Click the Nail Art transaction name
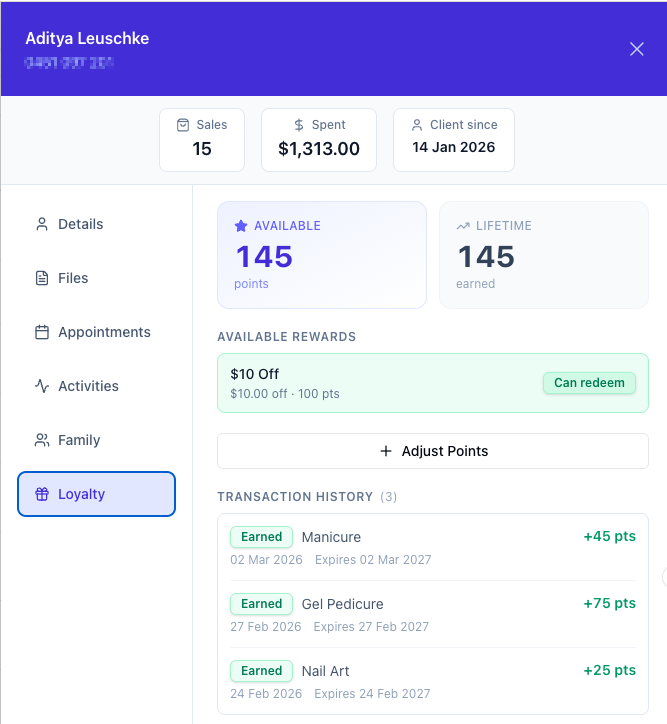 pos(325,671)
